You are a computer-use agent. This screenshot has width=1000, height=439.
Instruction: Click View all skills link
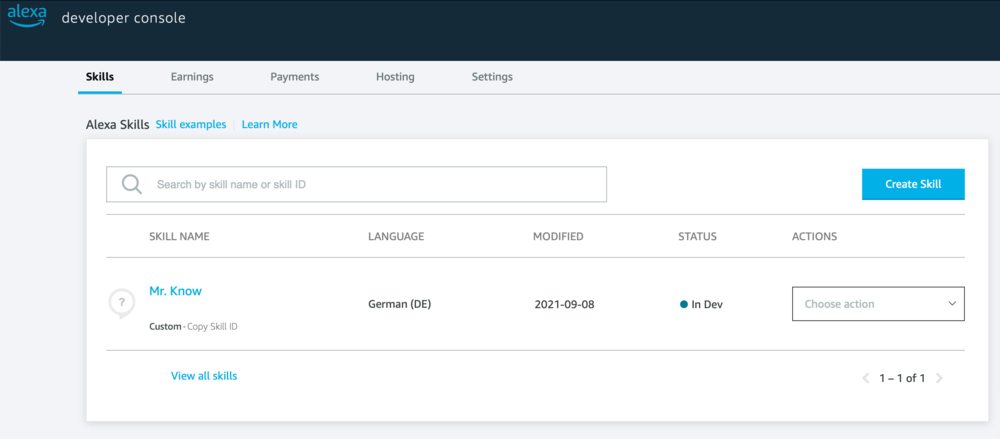pos(204,376)
